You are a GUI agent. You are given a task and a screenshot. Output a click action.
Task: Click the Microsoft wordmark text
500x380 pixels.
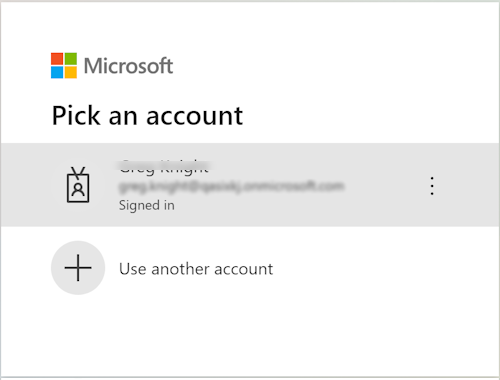[128, 66]
